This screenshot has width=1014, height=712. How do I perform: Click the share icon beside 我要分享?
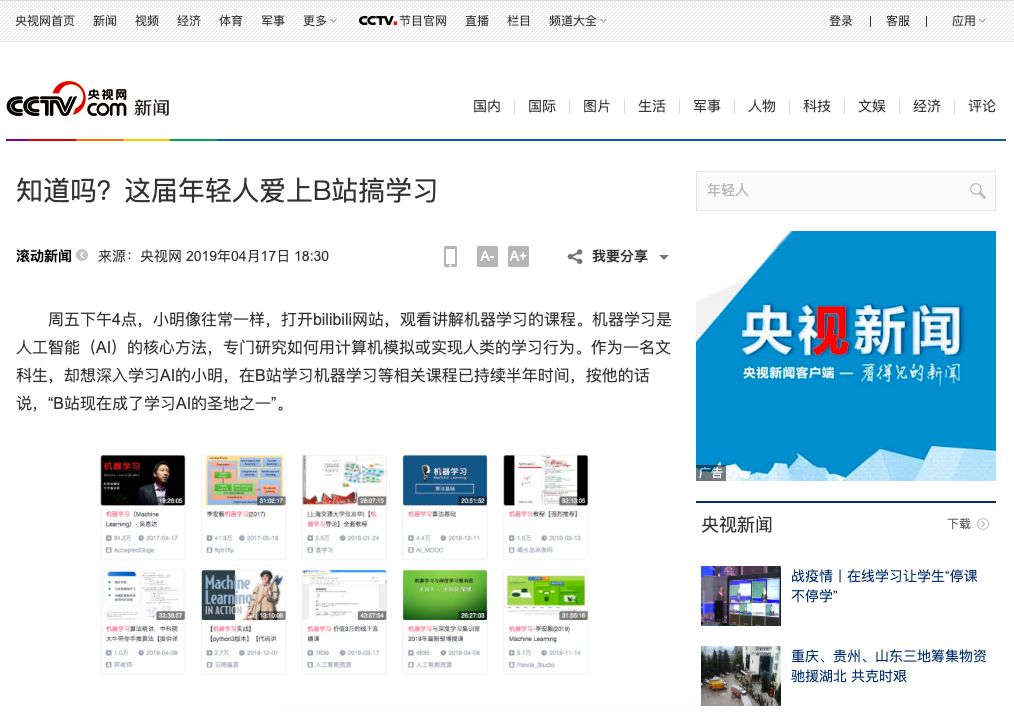574,256
